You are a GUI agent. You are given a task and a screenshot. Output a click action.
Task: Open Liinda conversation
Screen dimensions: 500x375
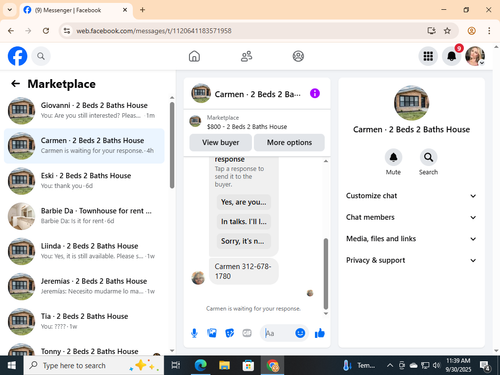84,251
